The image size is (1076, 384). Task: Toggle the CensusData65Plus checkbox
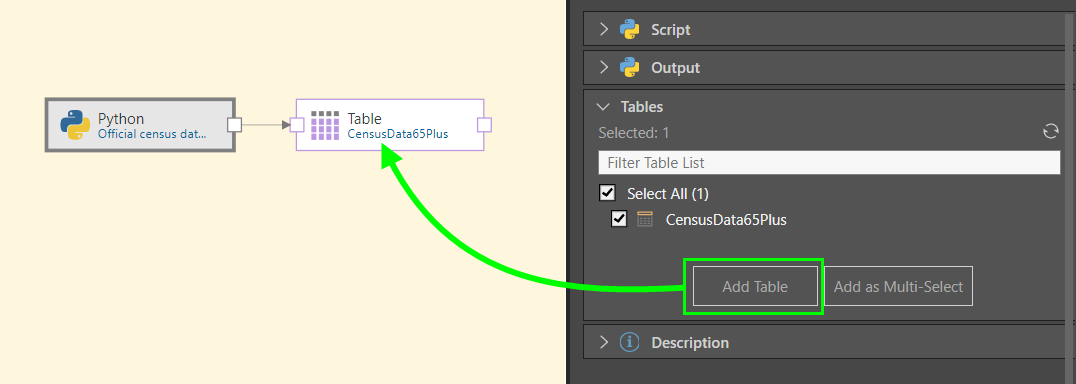point(619,219)
